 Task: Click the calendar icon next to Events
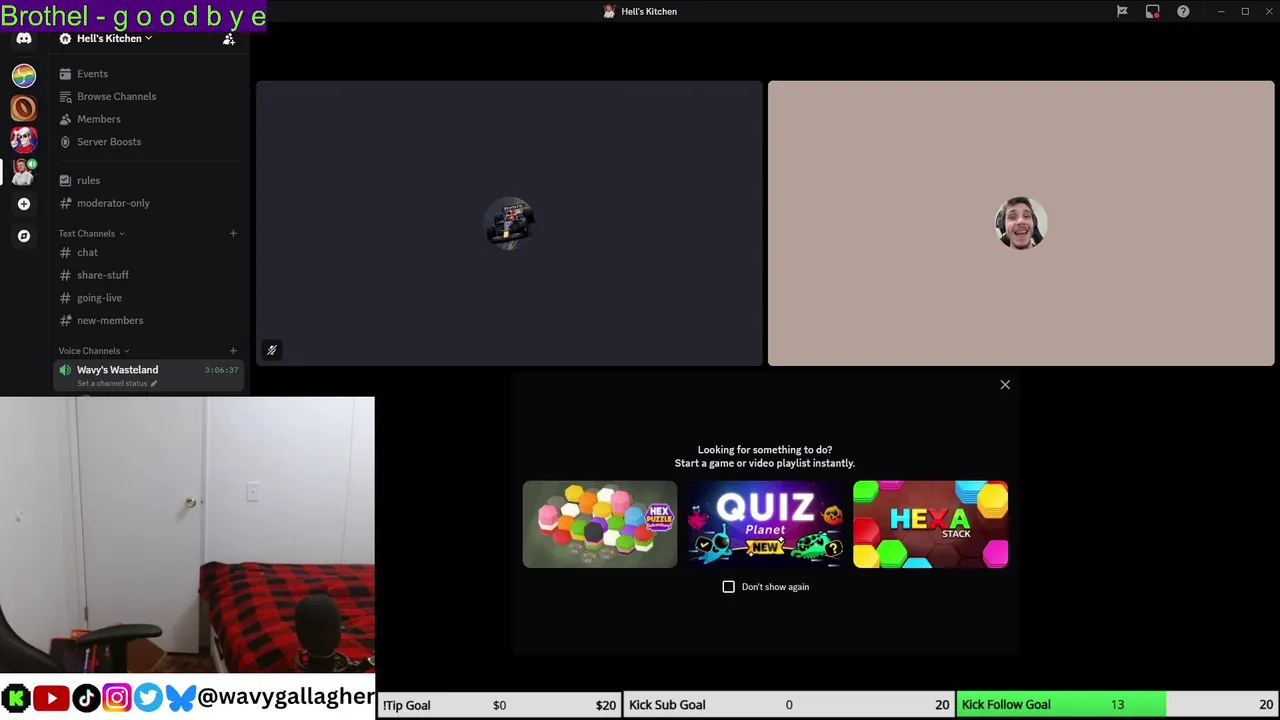pos(65,74)
